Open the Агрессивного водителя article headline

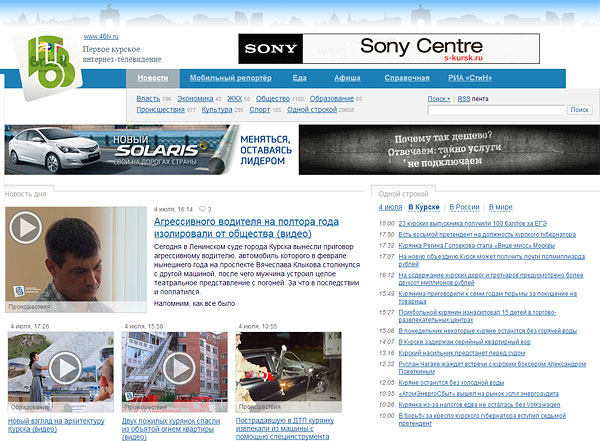click(x=246, y=227)
